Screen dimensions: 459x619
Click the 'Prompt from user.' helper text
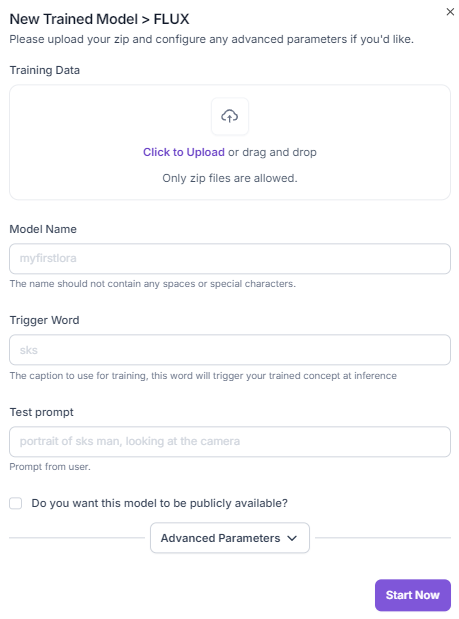click(50, 467)
